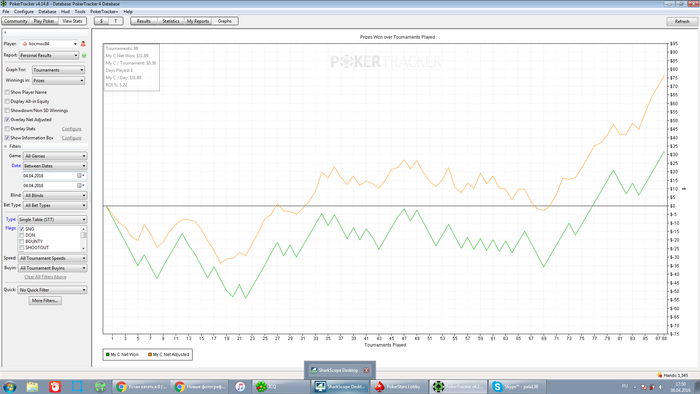
Task: Click the green My C Net Won swatch
Action: (x=108, y=355)
